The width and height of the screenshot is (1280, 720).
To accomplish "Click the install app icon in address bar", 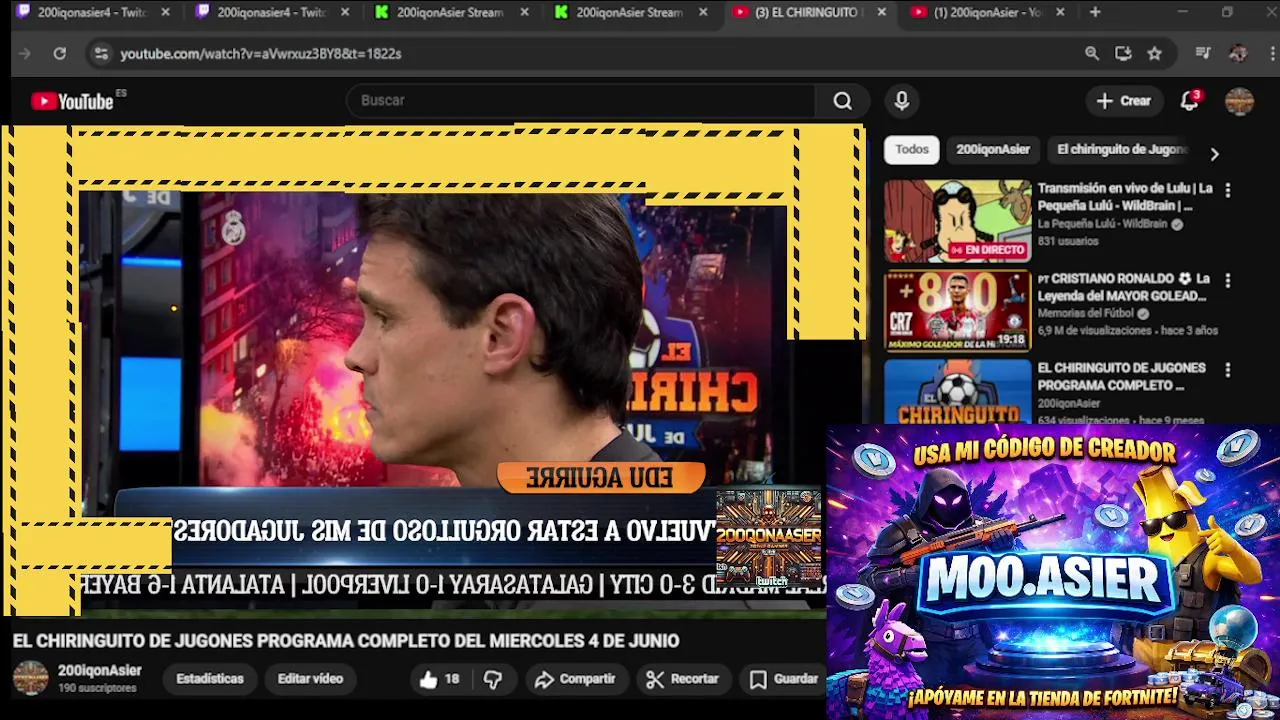I will (1123, 54).
